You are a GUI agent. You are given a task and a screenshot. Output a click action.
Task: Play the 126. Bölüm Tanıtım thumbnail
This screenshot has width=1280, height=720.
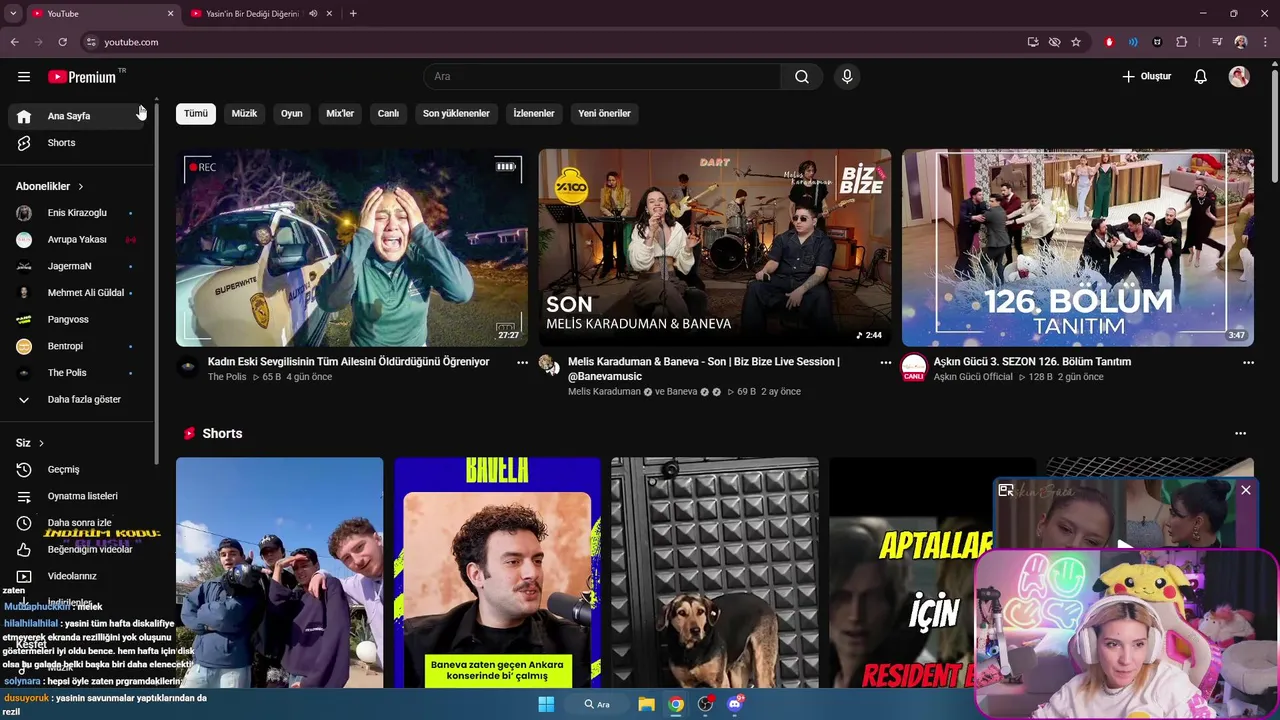pyautogui.click(x=1078, y=248)
